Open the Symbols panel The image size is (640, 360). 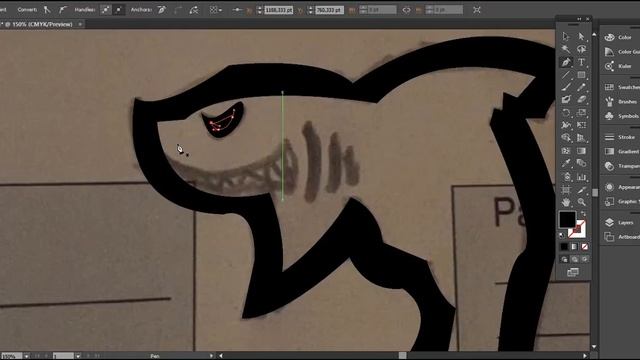click(622, 116)
